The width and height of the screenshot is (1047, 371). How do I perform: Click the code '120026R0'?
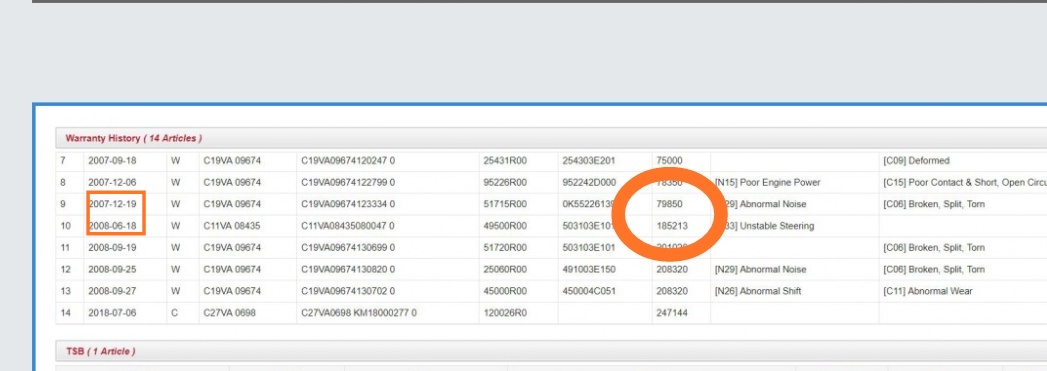[x=505, y=313]
